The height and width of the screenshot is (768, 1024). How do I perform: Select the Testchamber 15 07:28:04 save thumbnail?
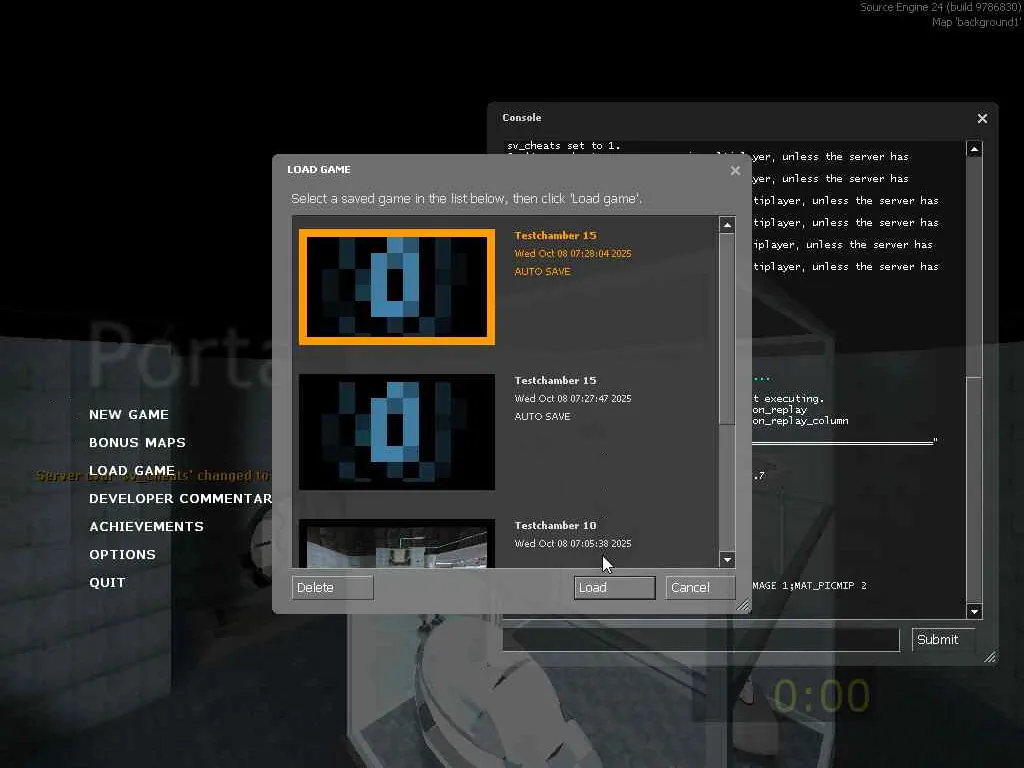397,287
